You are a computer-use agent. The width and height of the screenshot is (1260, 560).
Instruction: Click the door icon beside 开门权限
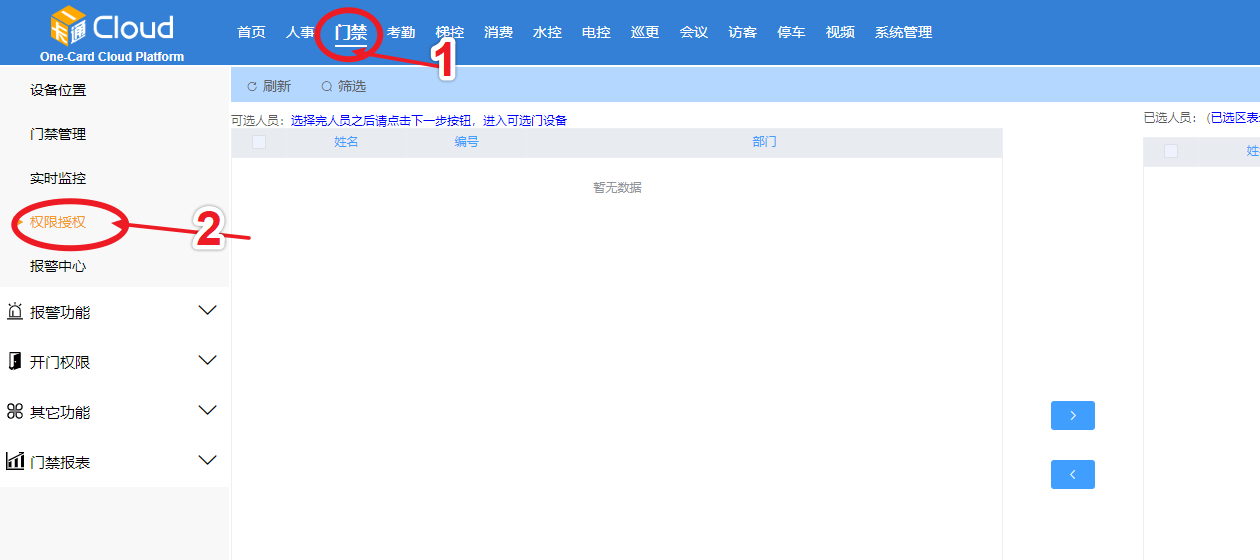pyautogui.click(x=15, y=362)
